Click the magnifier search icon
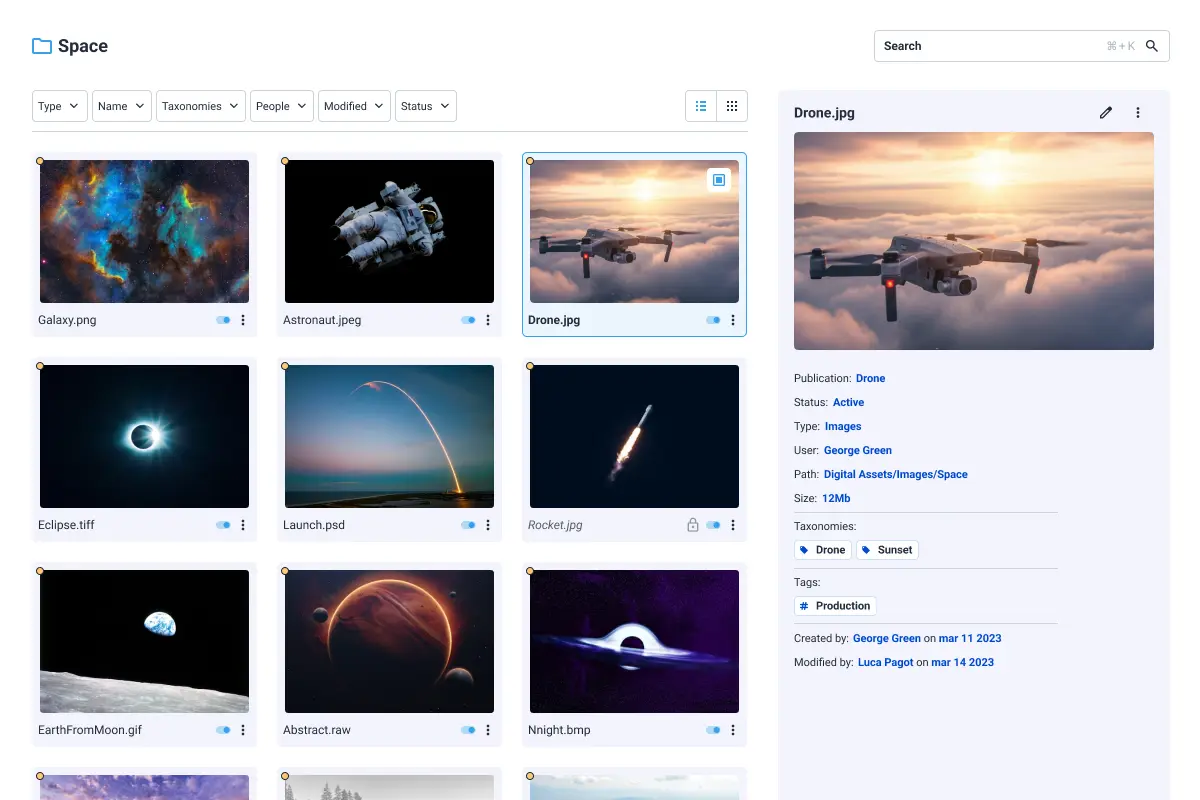This screenshot has height=800, width=1200. tap(1152, 46)
